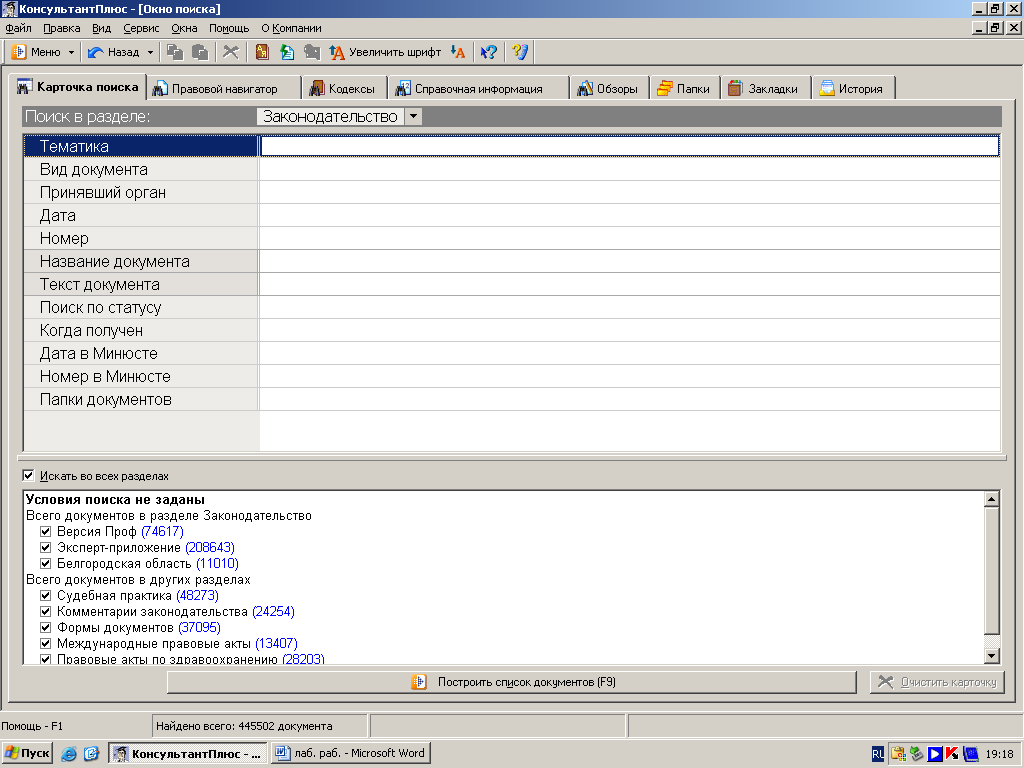This screenshot has height=768, width=1024.
Task: Switch to the Закладки tab
Action: (x=765, y=89)
